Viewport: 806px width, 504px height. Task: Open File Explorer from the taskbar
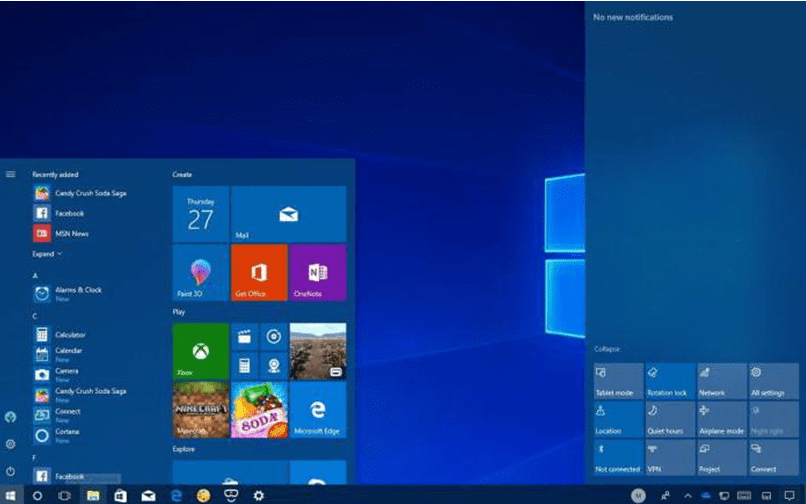93,495
